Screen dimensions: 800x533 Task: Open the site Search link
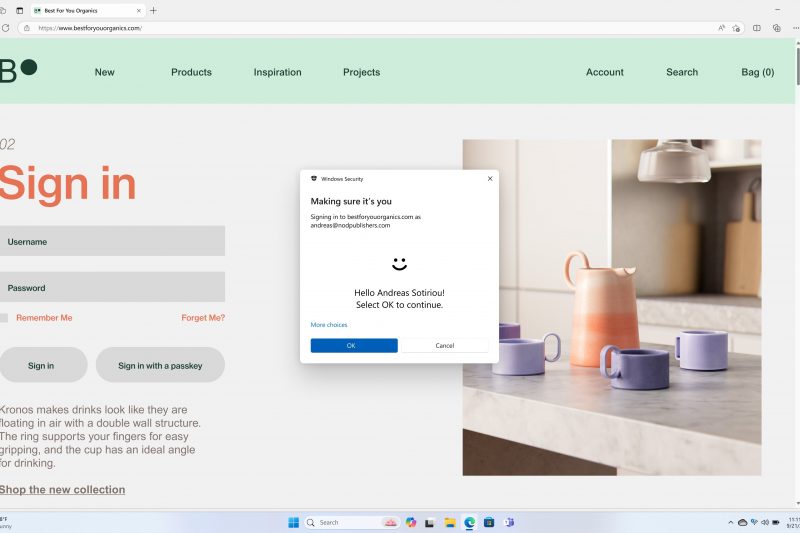[x=682, y=72]
